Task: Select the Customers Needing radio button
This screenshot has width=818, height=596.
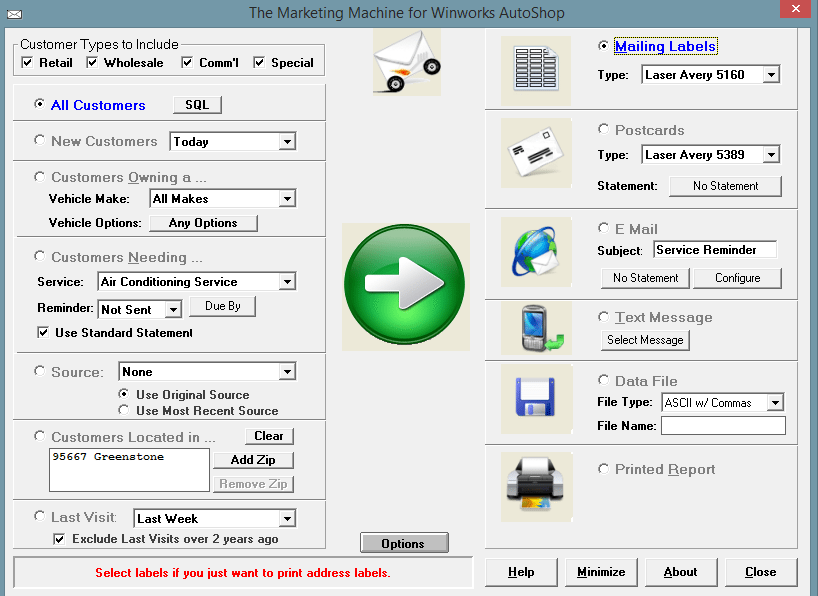Action: point(40,256)
